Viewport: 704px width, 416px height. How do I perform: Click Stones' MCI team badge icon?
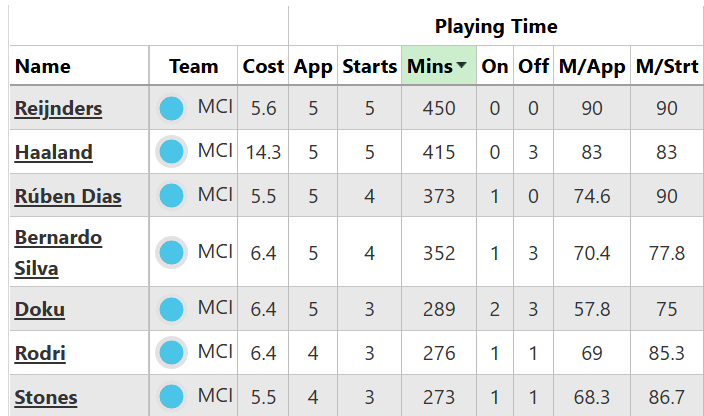(172, 397)
